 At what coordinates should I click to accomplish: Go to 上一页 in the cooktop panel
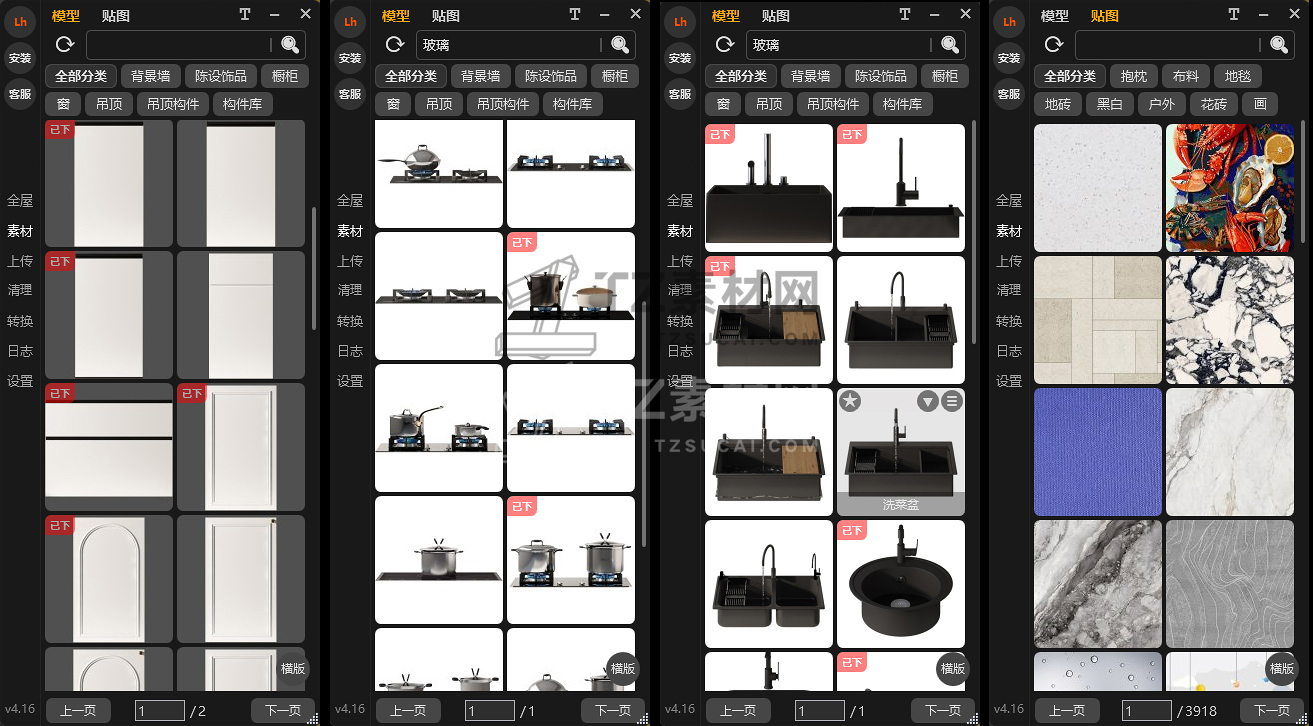pyautogui.click(x=408, y=711)
